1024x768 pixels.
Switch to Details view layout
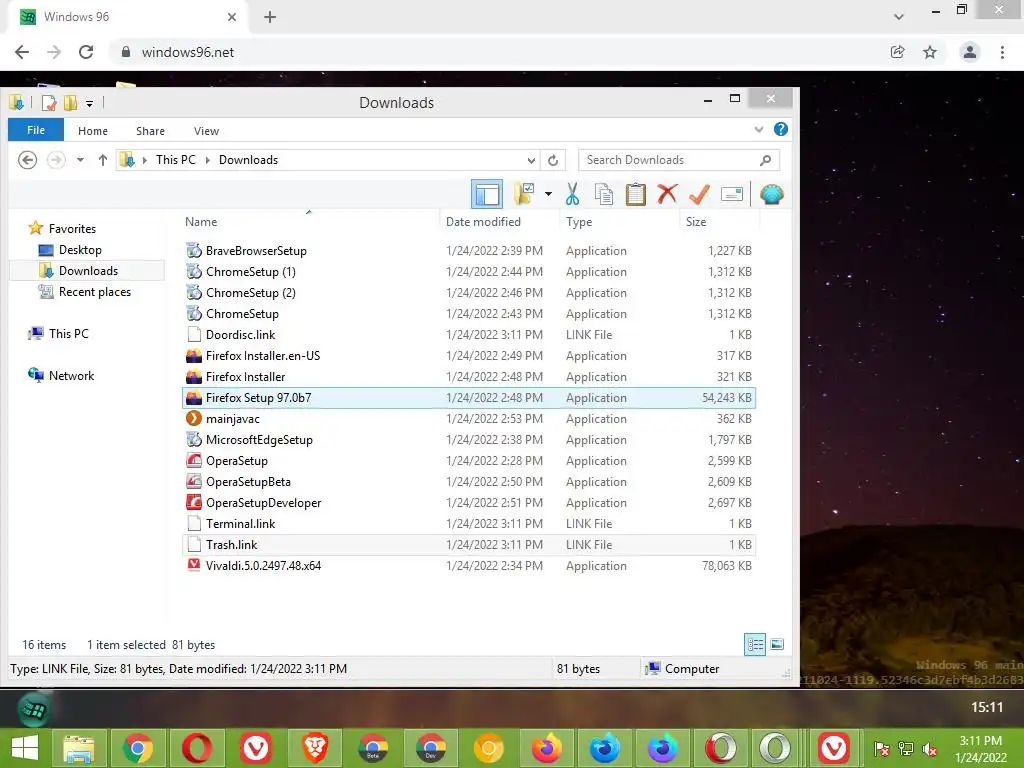click(755, 645)
